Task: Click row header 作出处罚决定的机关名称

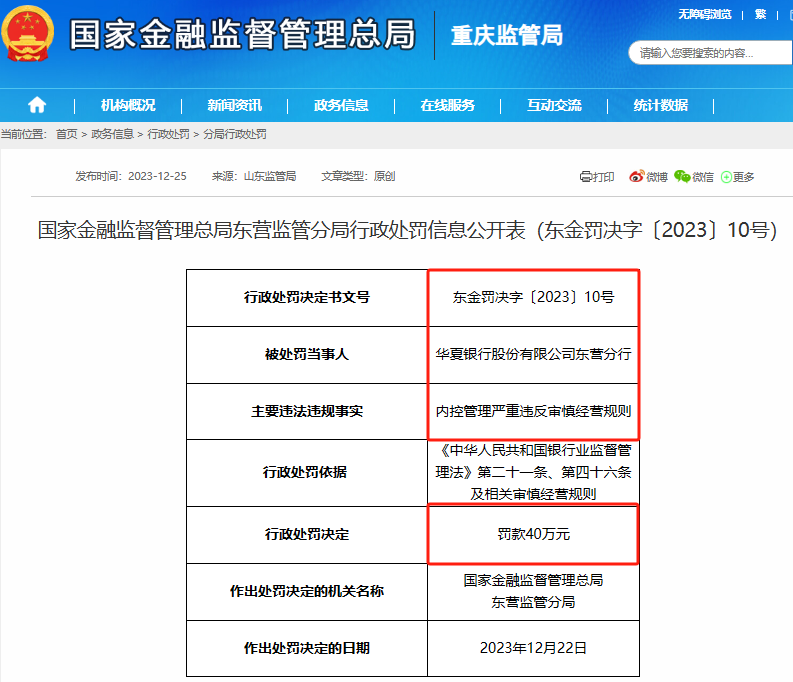Action: [307, 591]
